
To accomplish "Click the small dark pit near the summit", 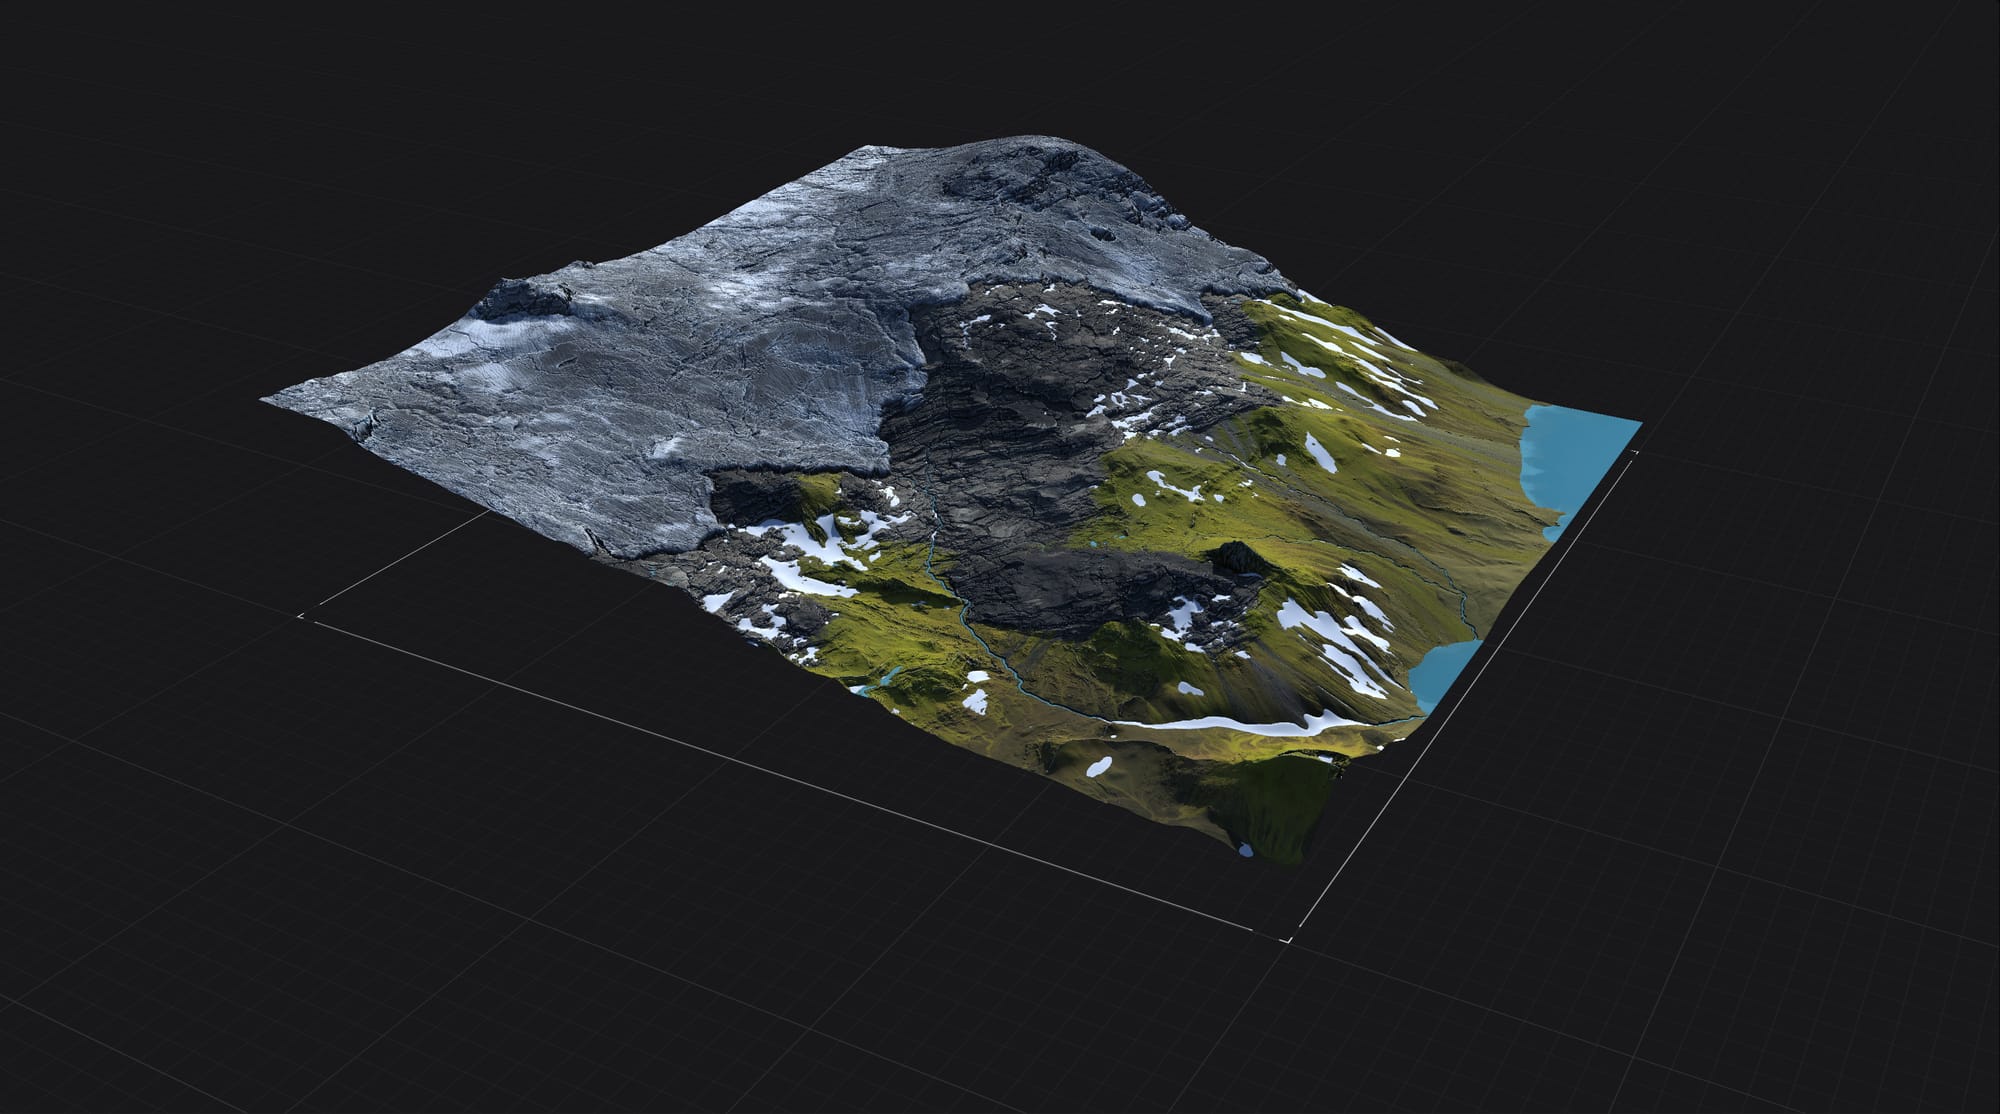I will pyautogui.click(x=1103, y=234).
